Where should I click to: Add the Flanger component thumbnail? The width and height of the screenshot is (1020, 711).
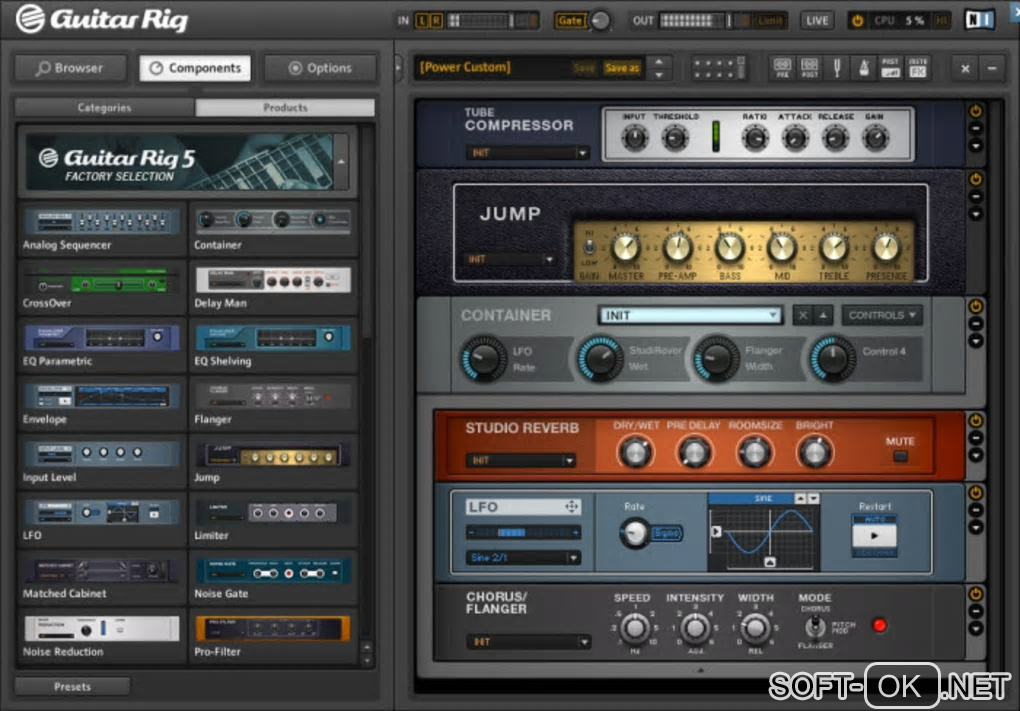coord(273,396)
